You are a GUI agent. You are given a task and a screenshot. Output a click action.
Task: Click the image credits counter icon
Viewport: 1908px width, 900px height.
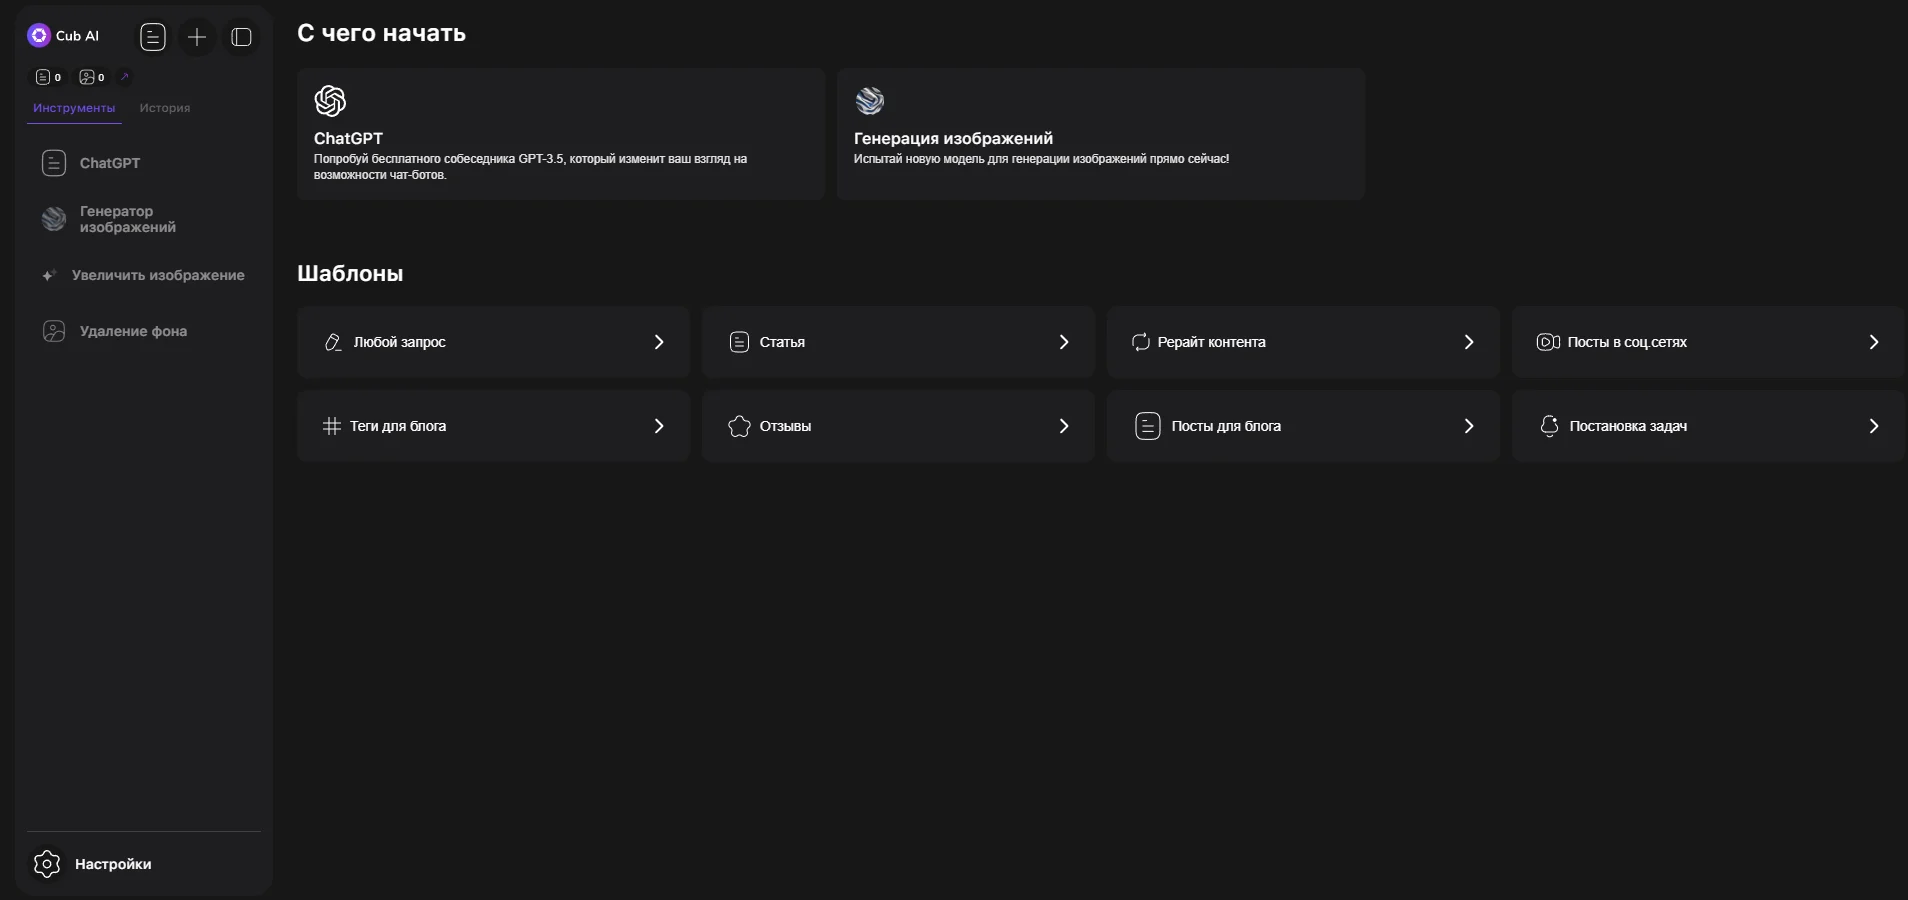click(x=86, y=77)
